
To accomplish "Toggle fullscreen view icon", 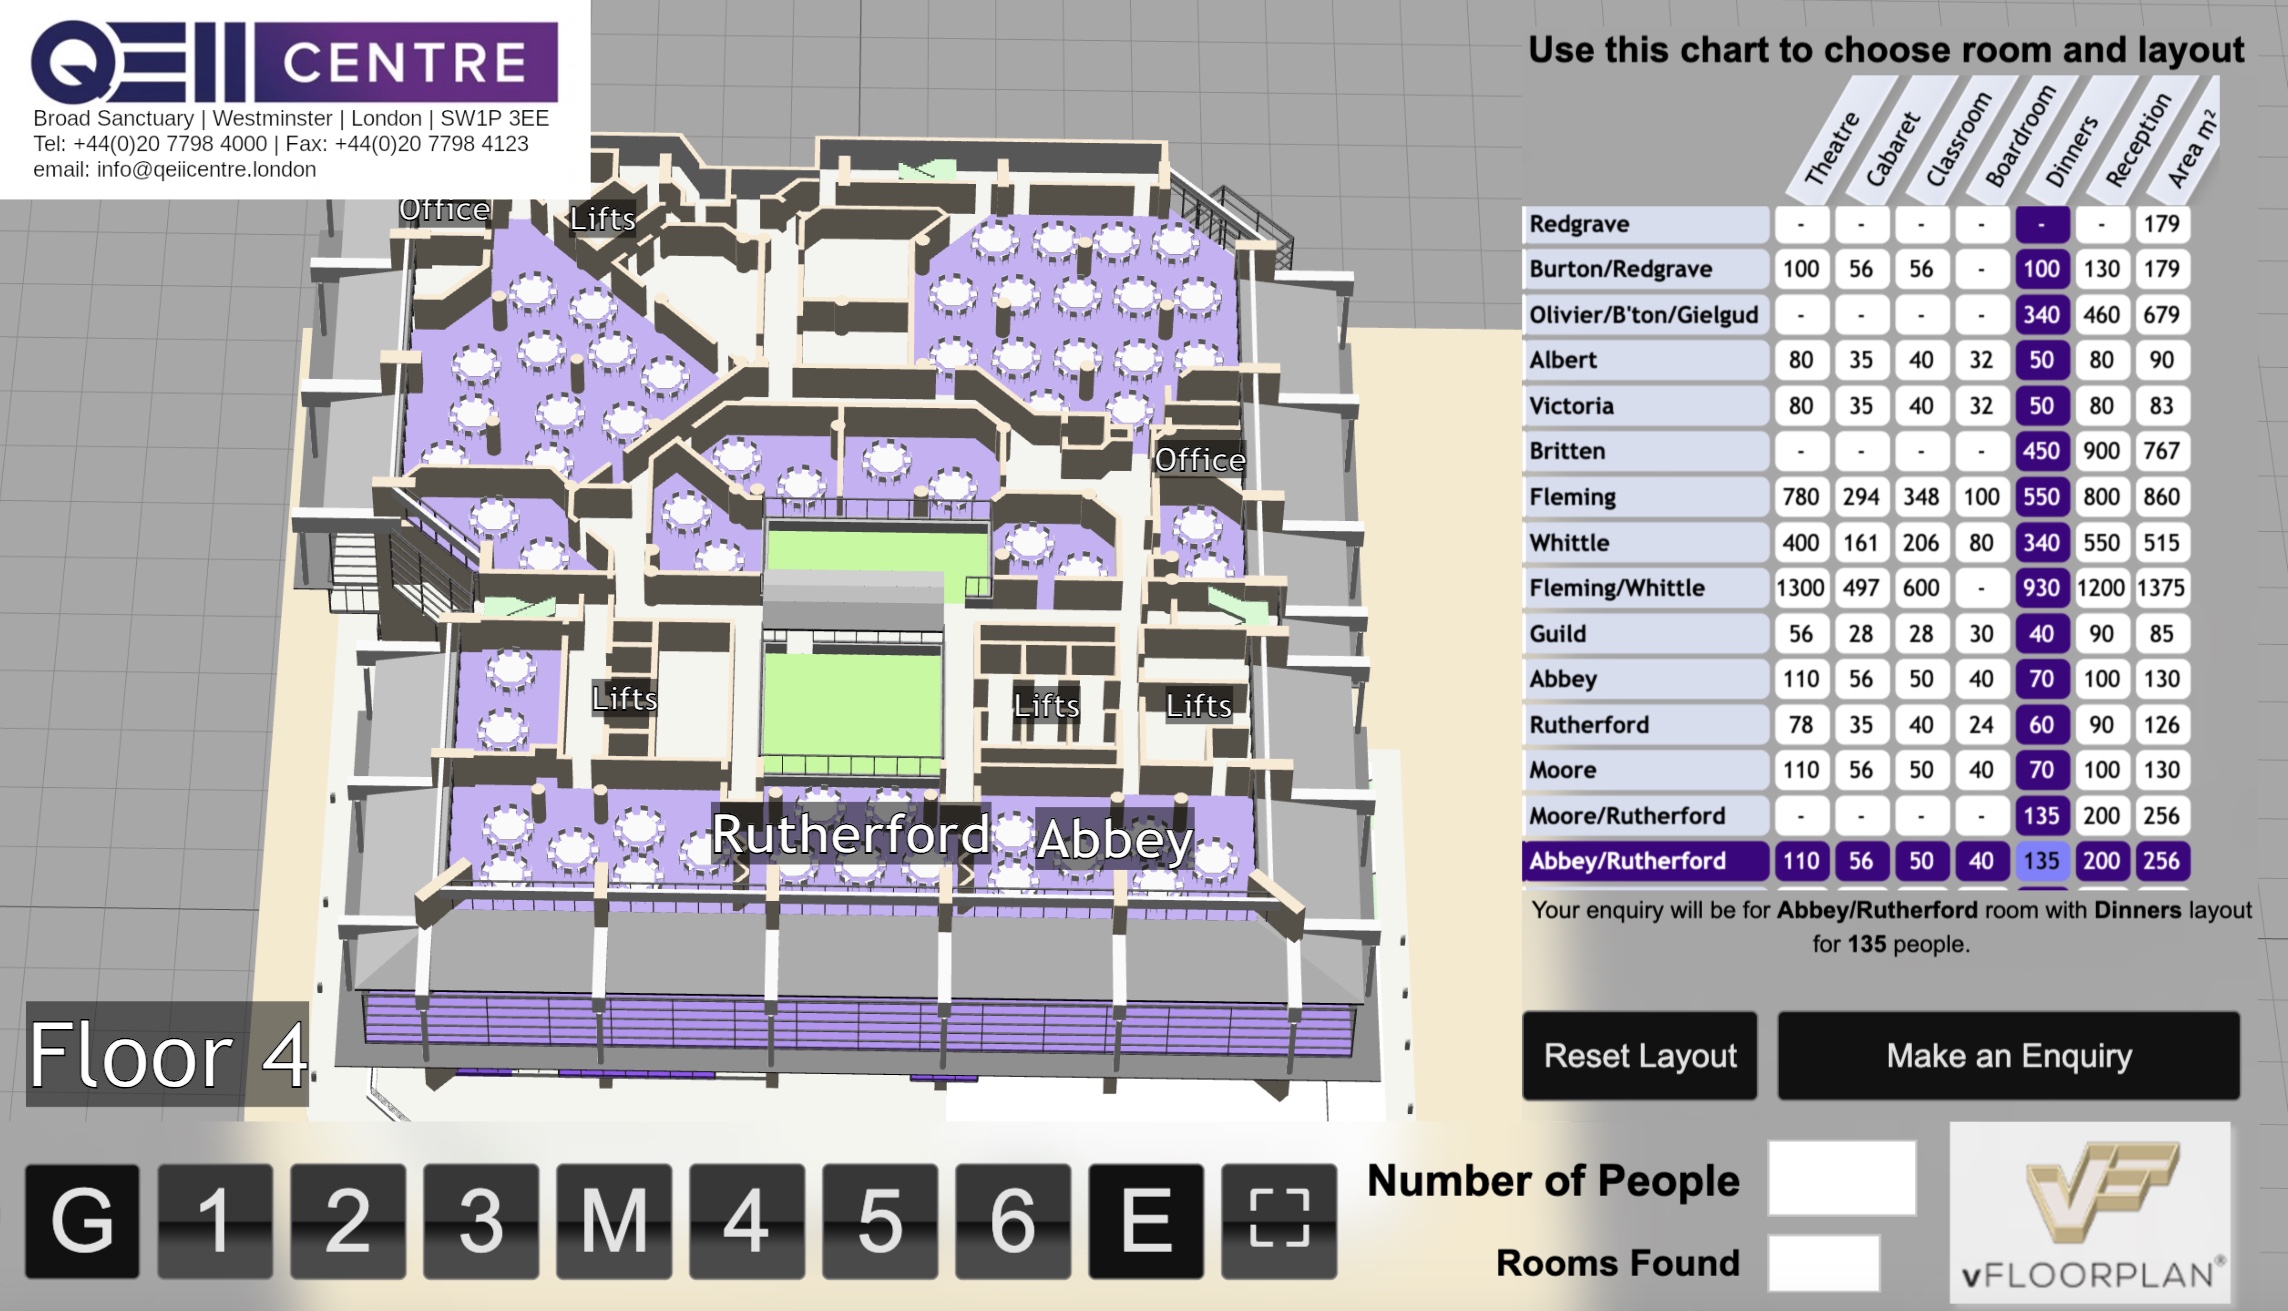I will [x=1279, y=1221].
